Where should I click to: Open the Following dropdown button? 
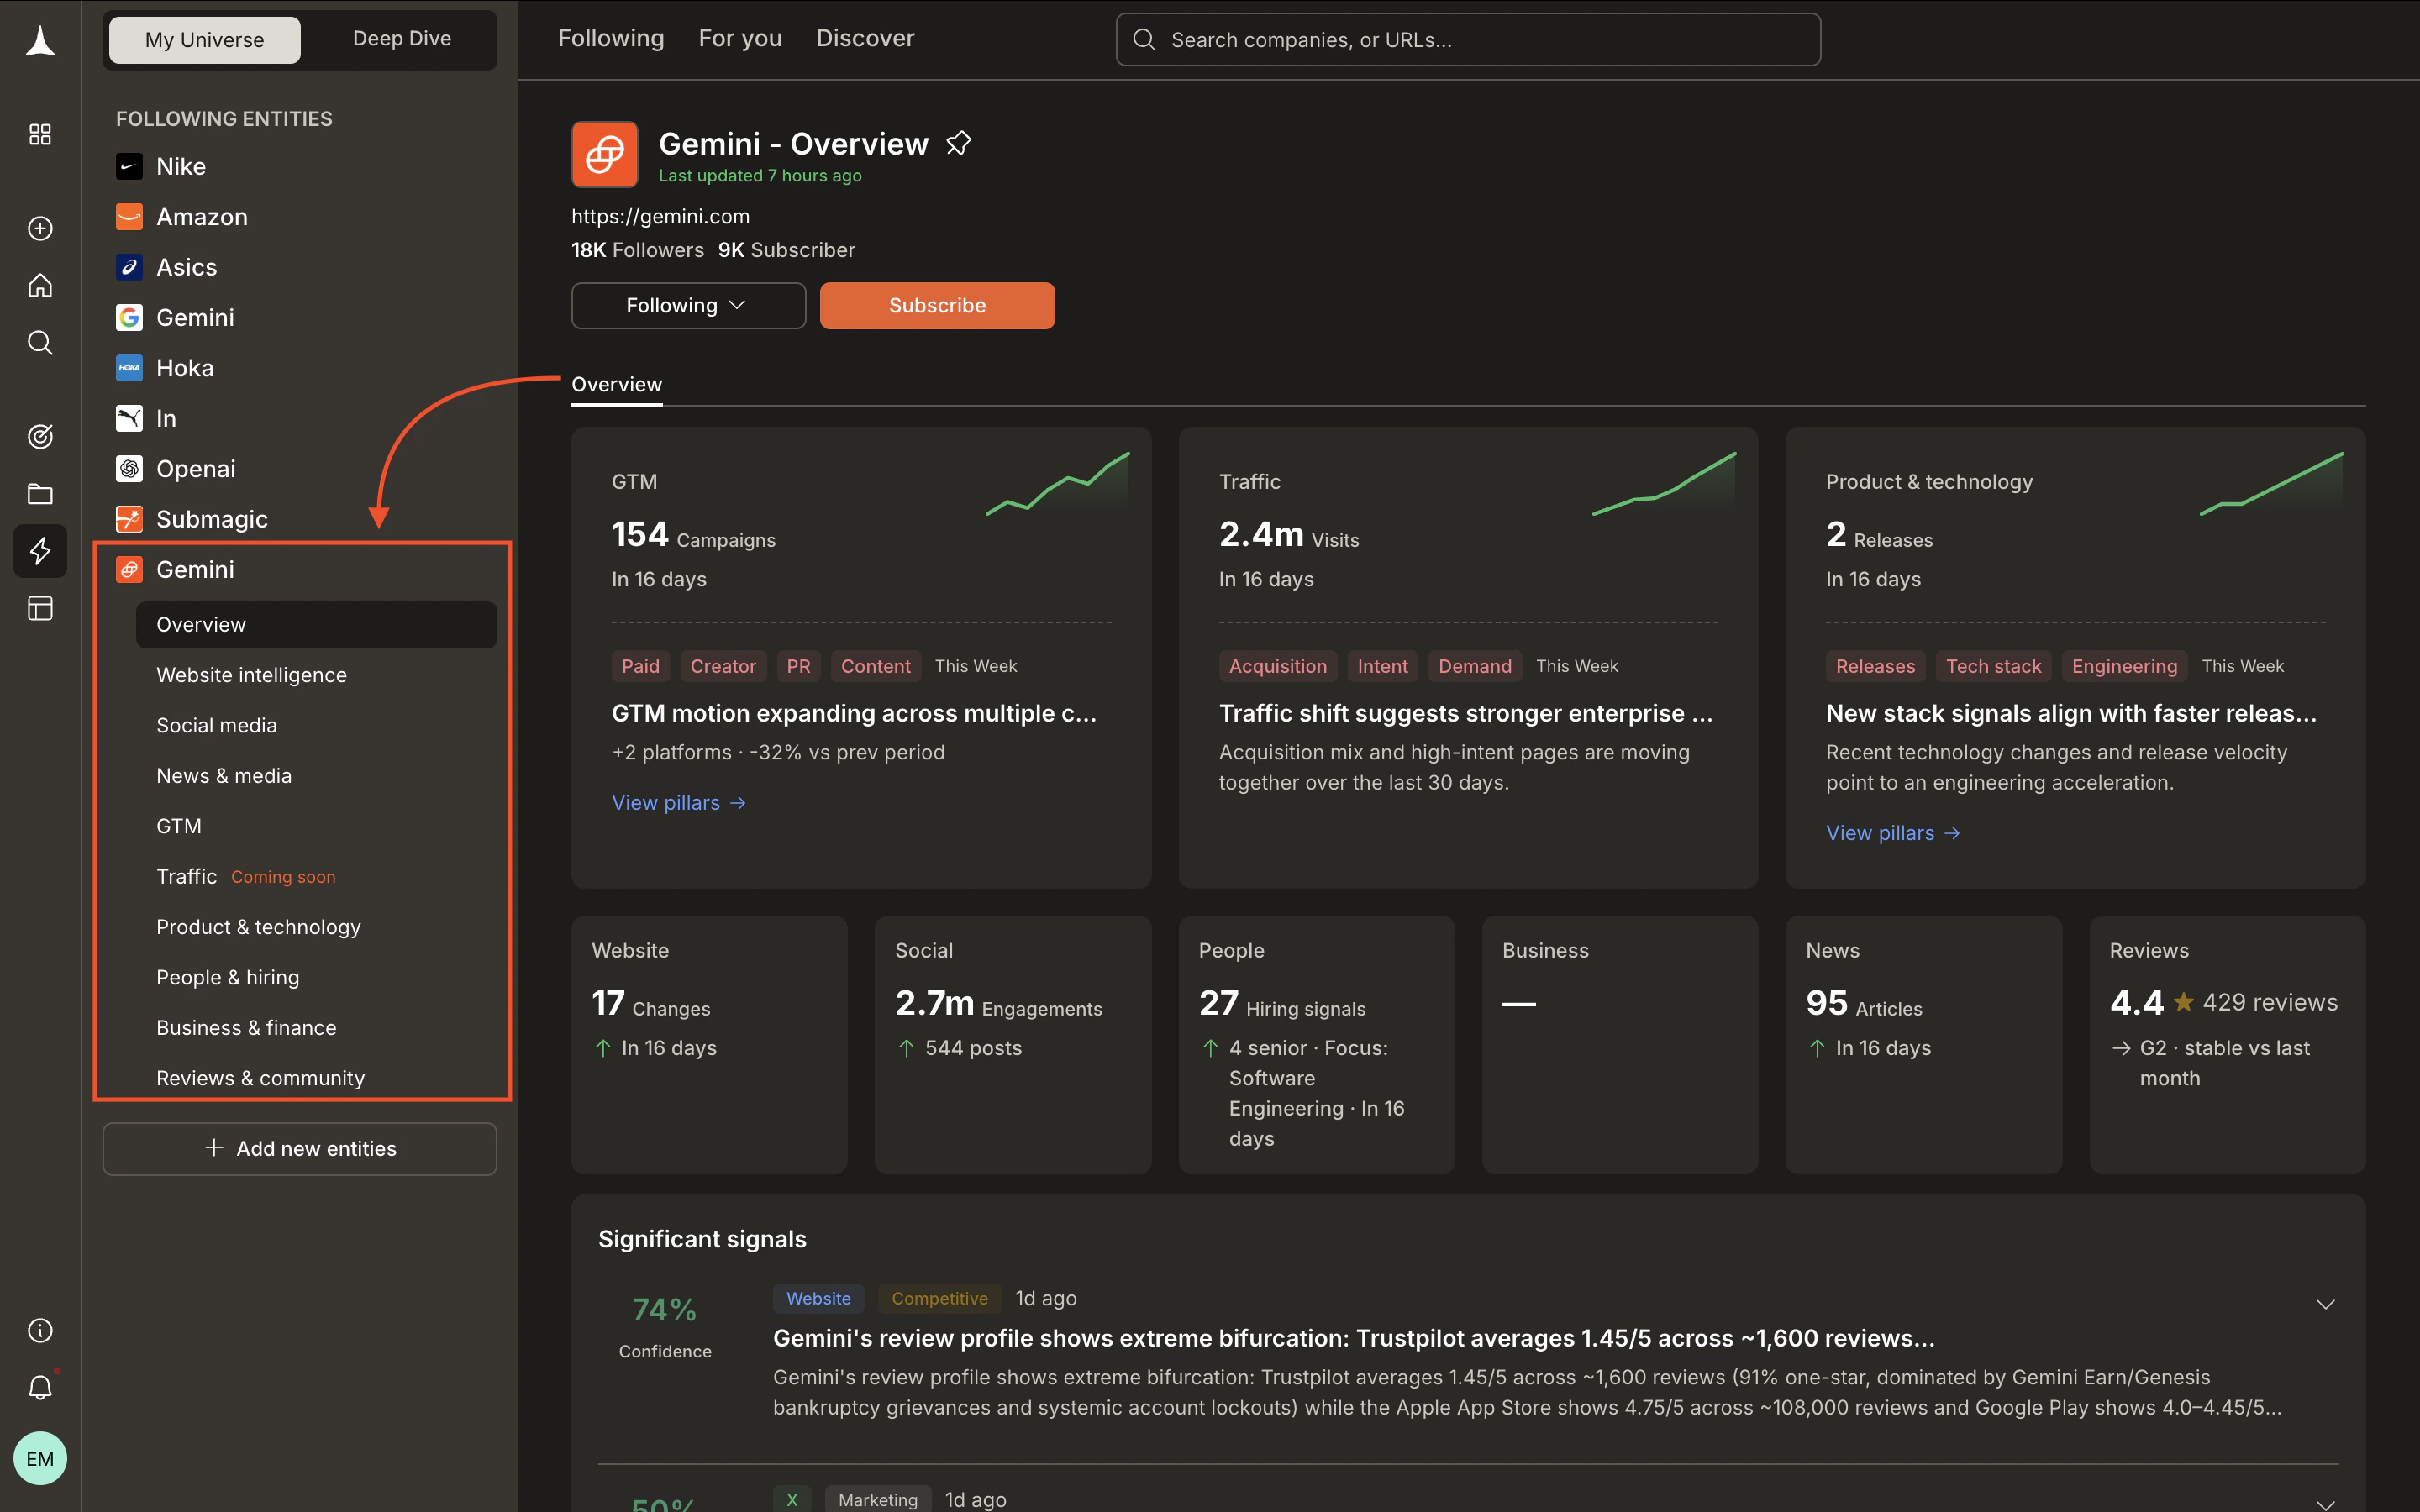(x=688, y=305)
